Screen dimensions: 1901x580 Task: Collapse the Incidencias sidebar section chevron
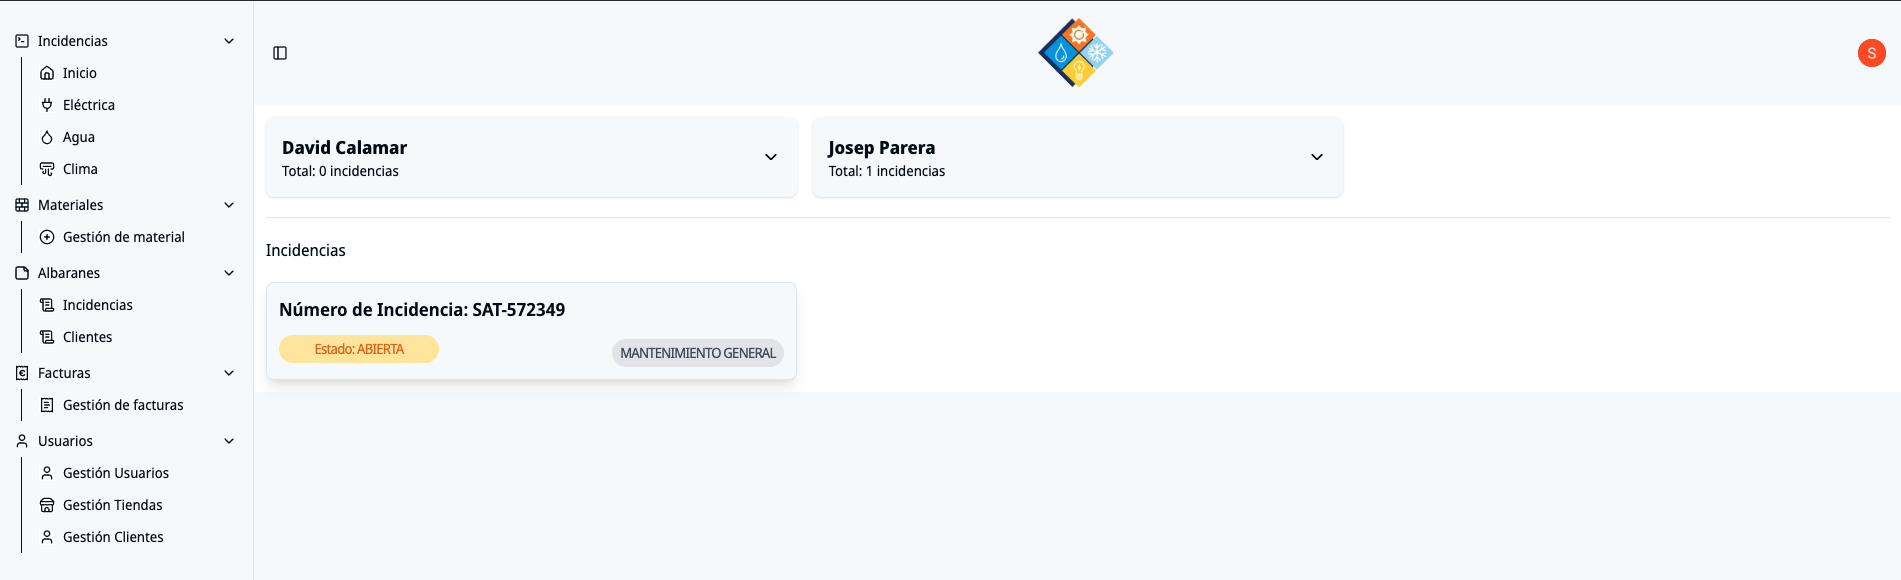(x=229, y=41)
